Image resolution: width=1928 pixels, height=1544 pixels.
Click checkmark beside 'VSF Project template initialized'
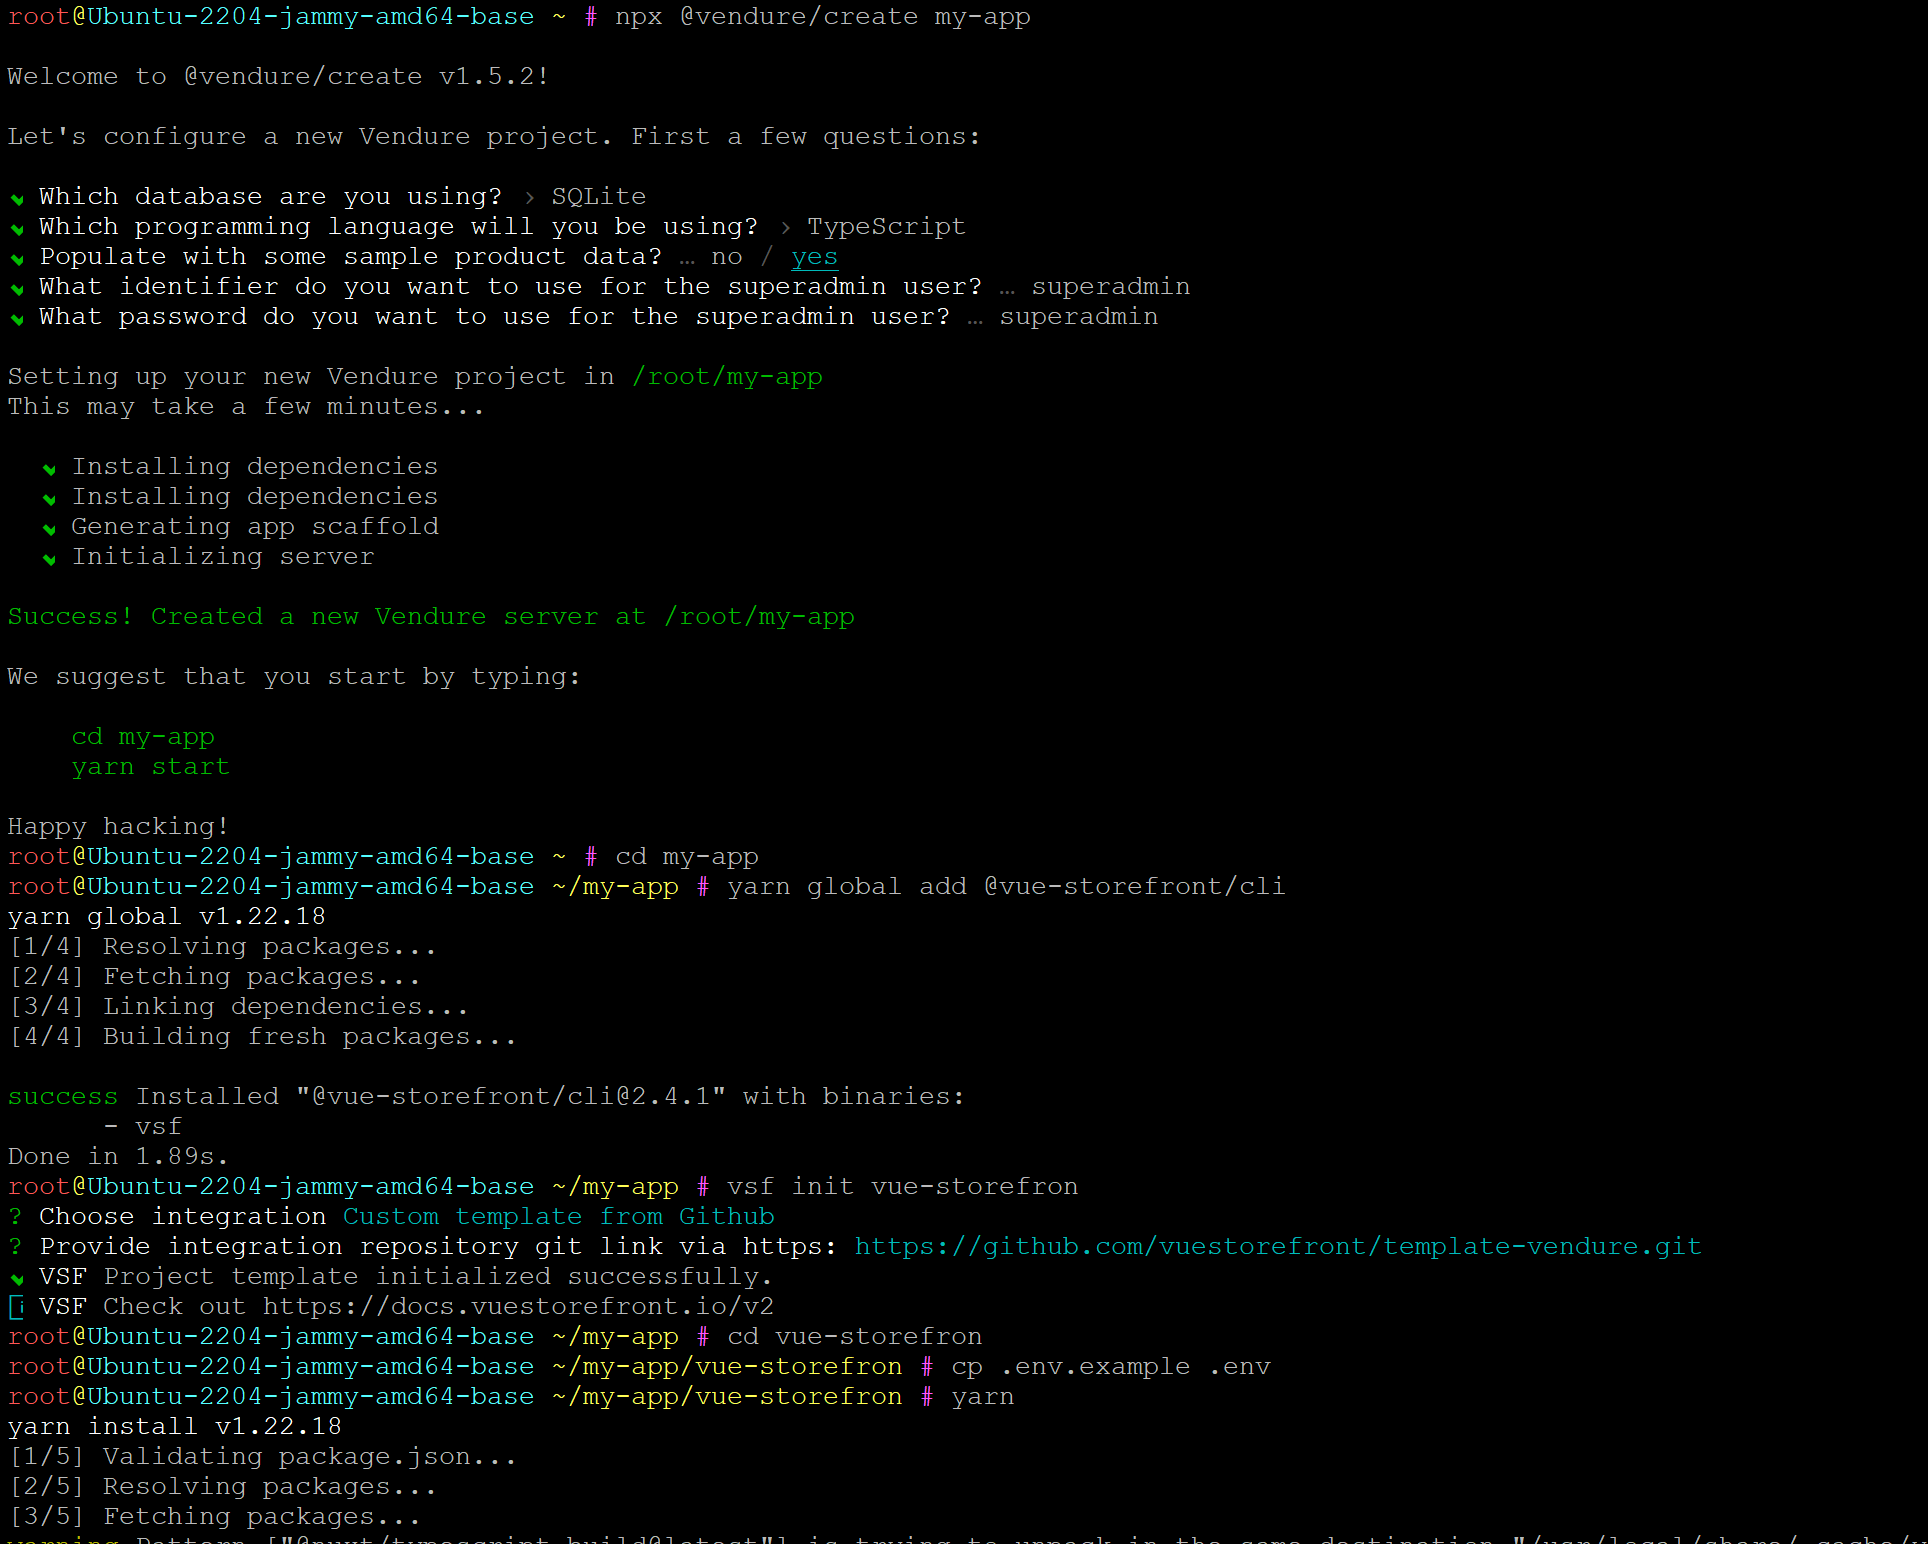(17, 1279)
